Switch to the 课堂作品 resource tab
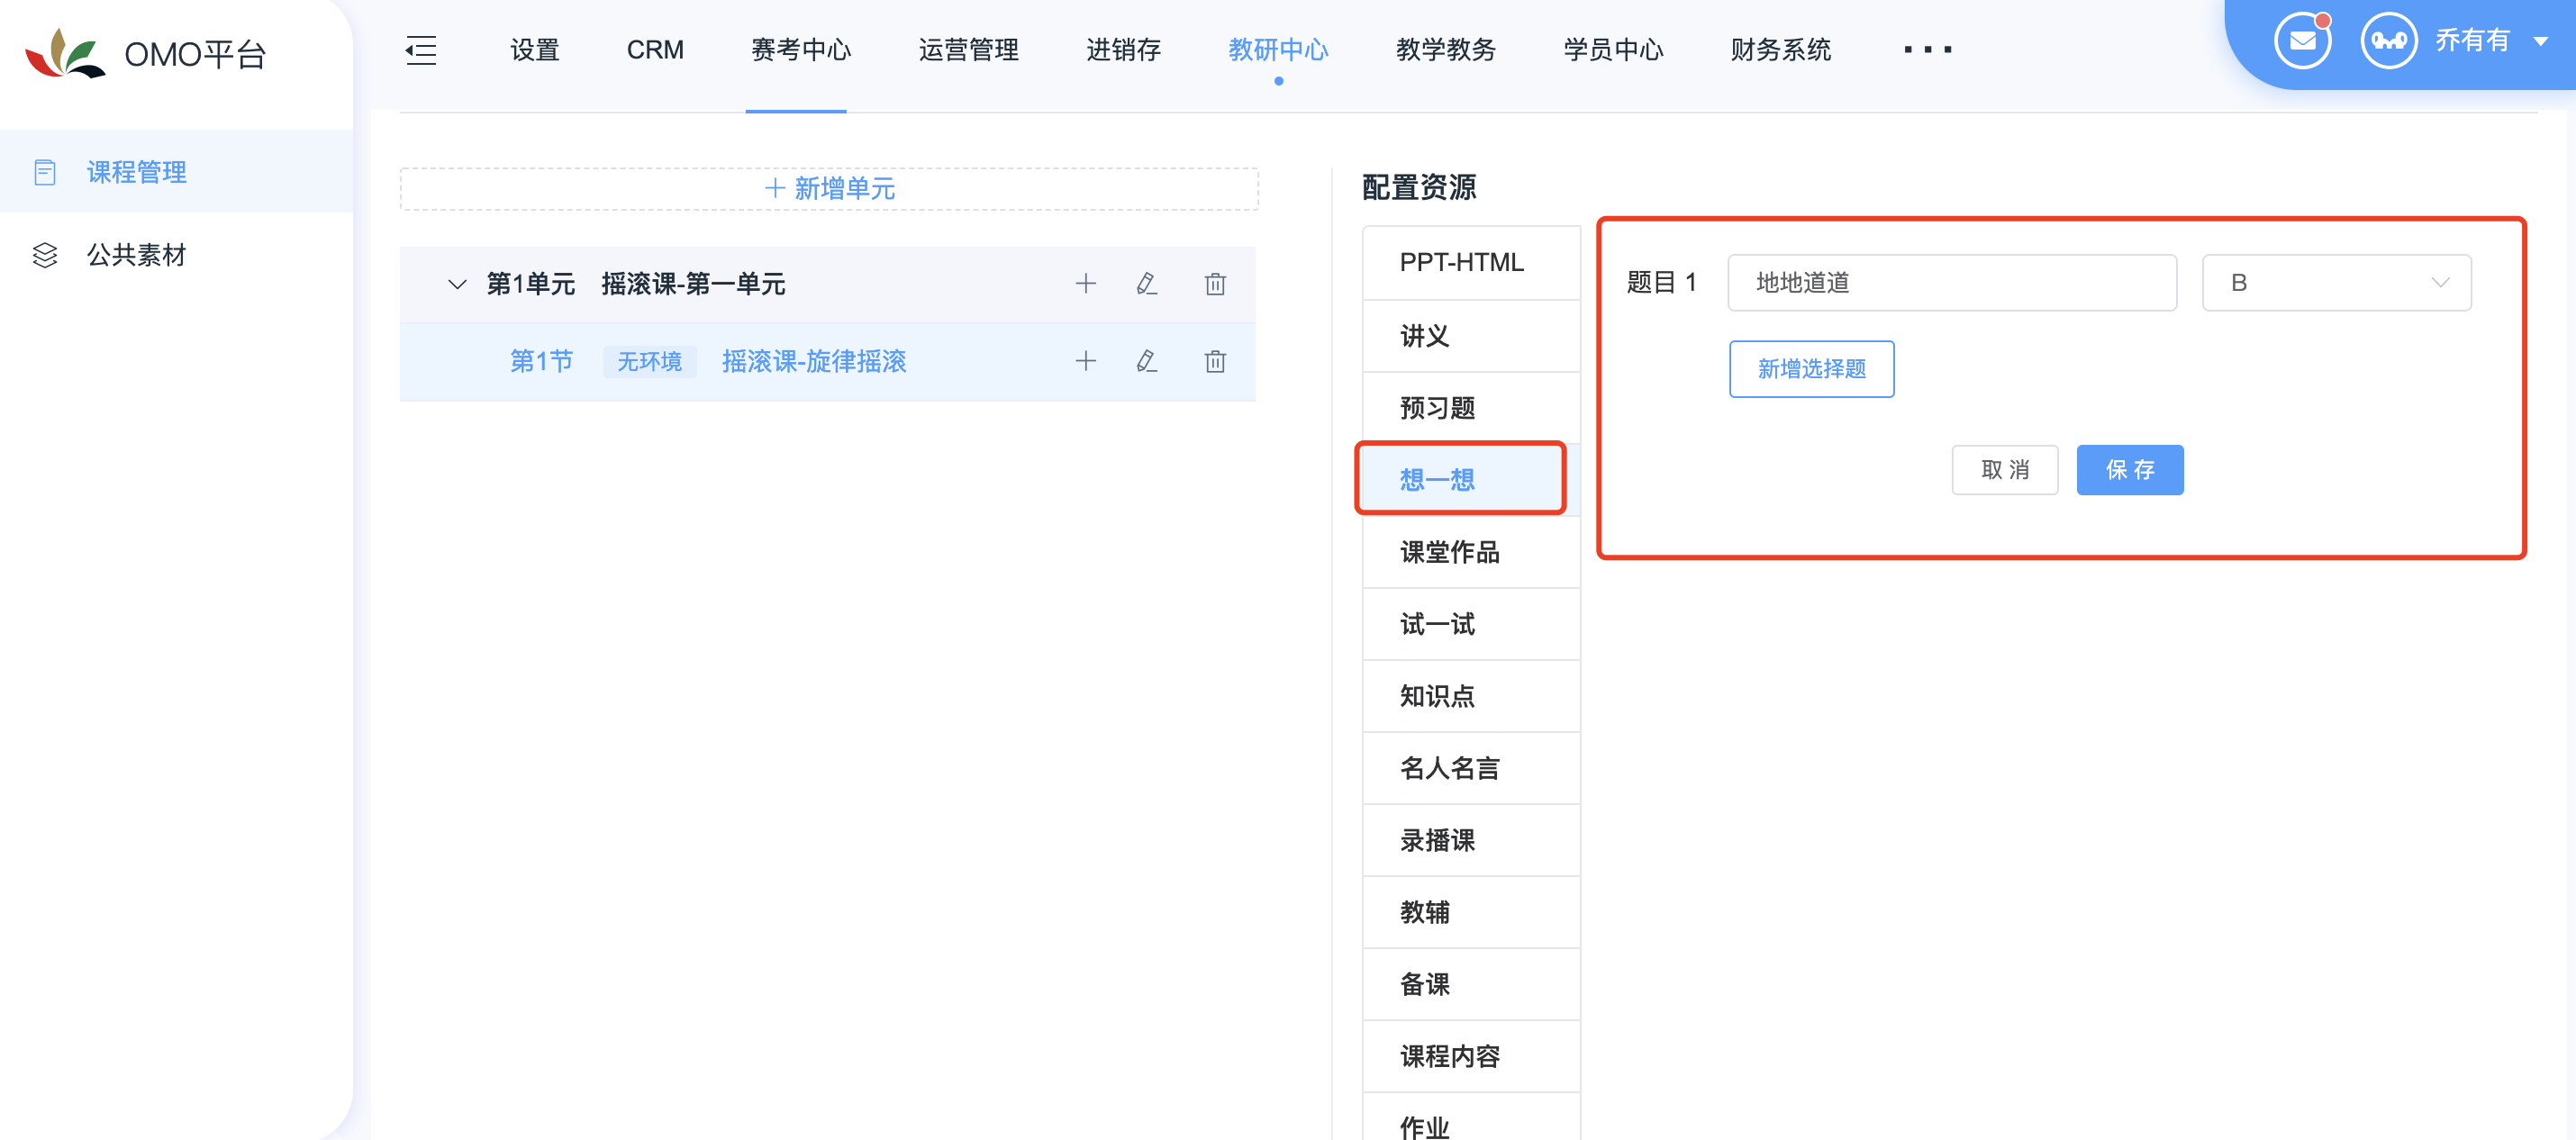 click(1471, 552)
